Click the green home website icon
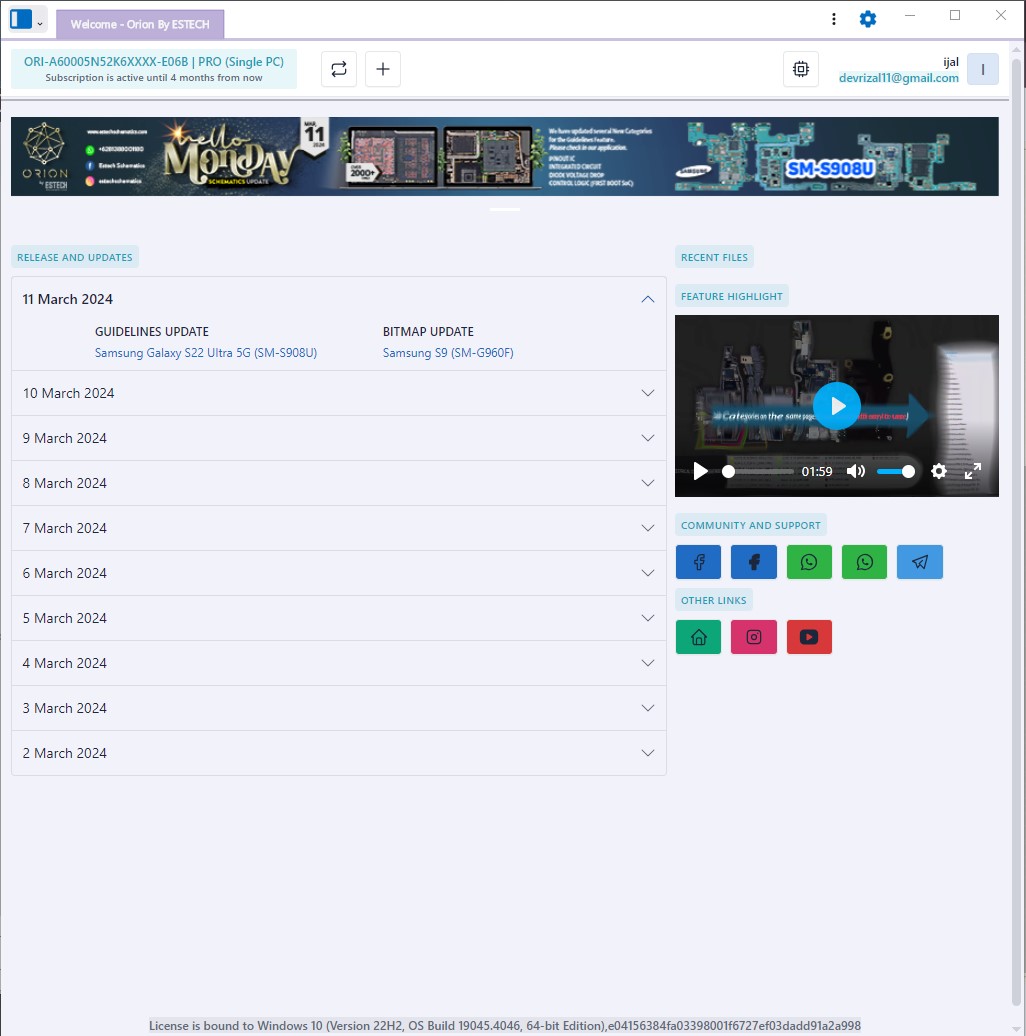 pyautogui.click(x=698, y=637)
